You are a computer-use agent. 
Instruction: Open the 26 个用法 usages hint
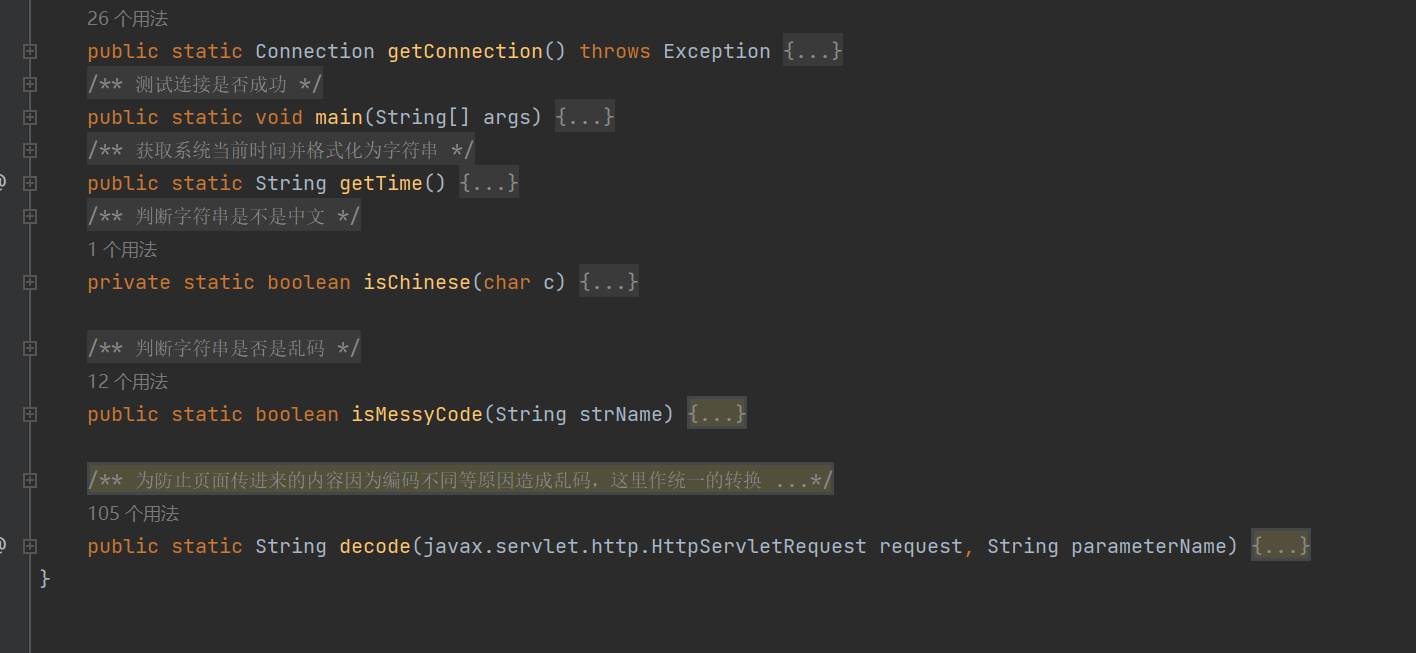click(127, 19)
